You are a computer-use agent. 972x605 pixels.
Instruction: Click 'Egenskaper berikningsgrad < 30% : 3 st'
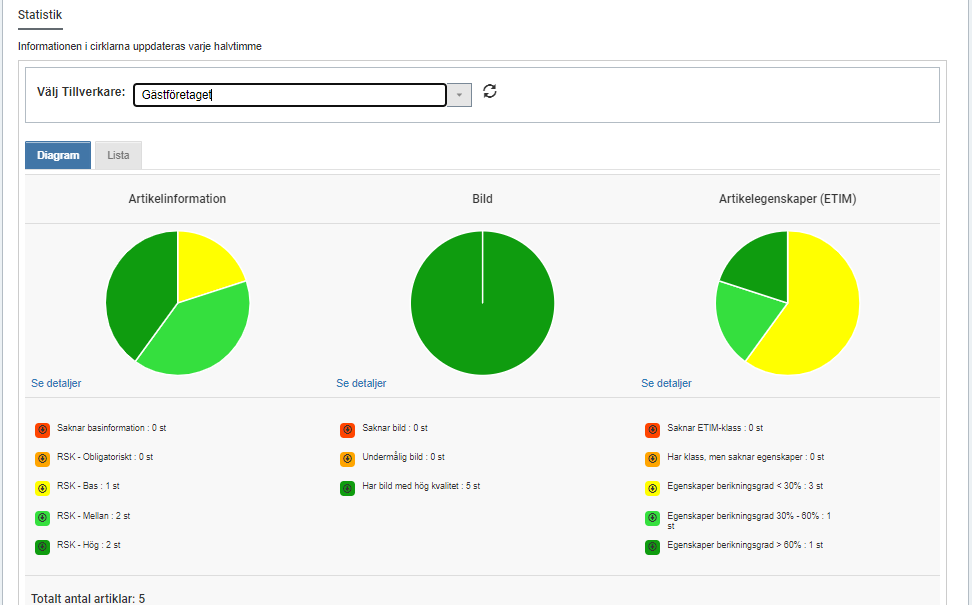[x=745, y=486]
